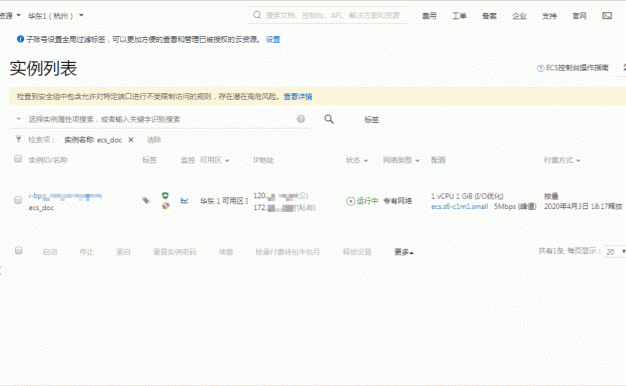Screen dimensions: 626x386
Task: Click the 实例ID/名称 column header
Action: (x=48, y=160)
